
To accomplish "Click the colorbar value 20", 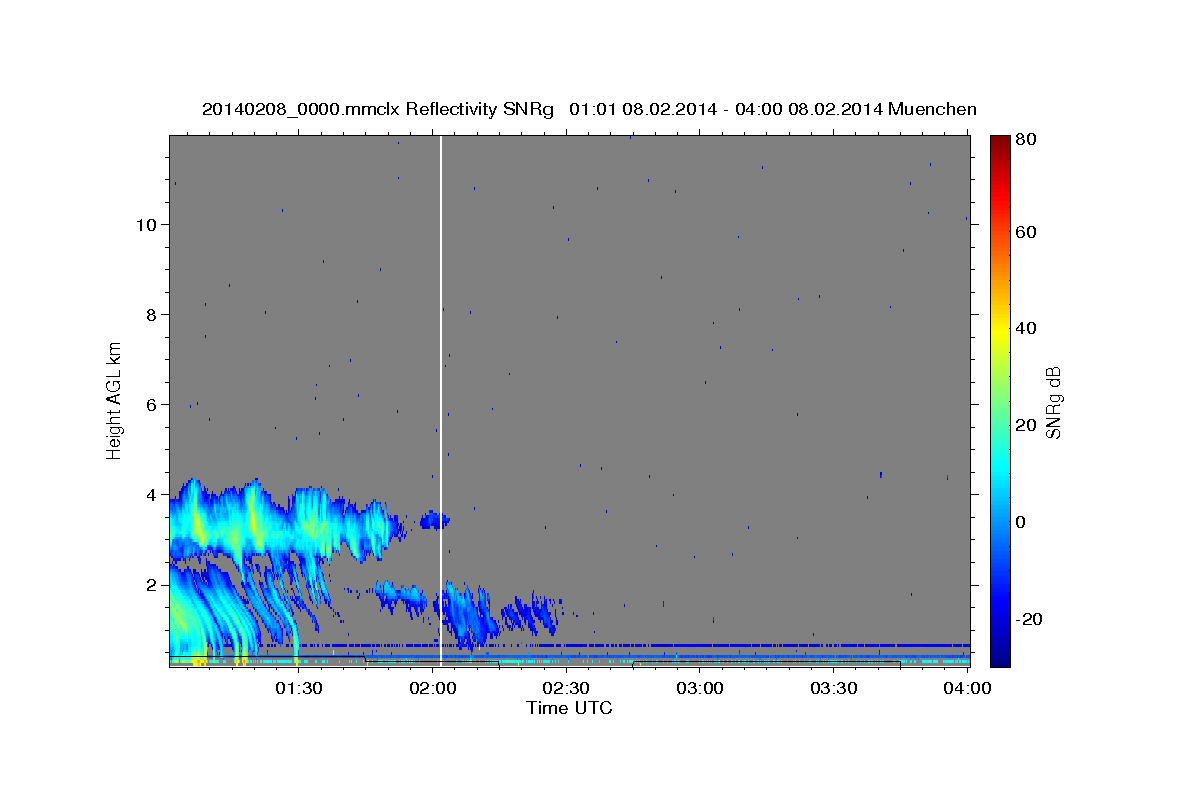I will (1026, 425).
